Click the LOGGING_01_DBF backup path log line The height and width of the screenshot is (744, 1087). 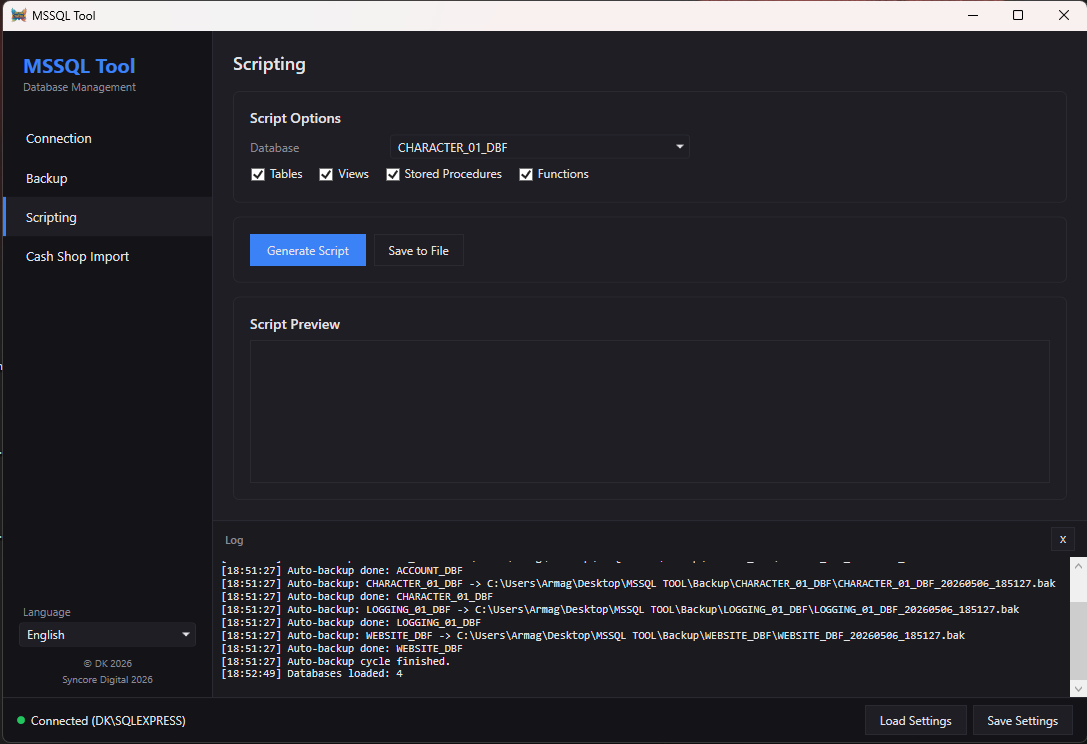620,609
